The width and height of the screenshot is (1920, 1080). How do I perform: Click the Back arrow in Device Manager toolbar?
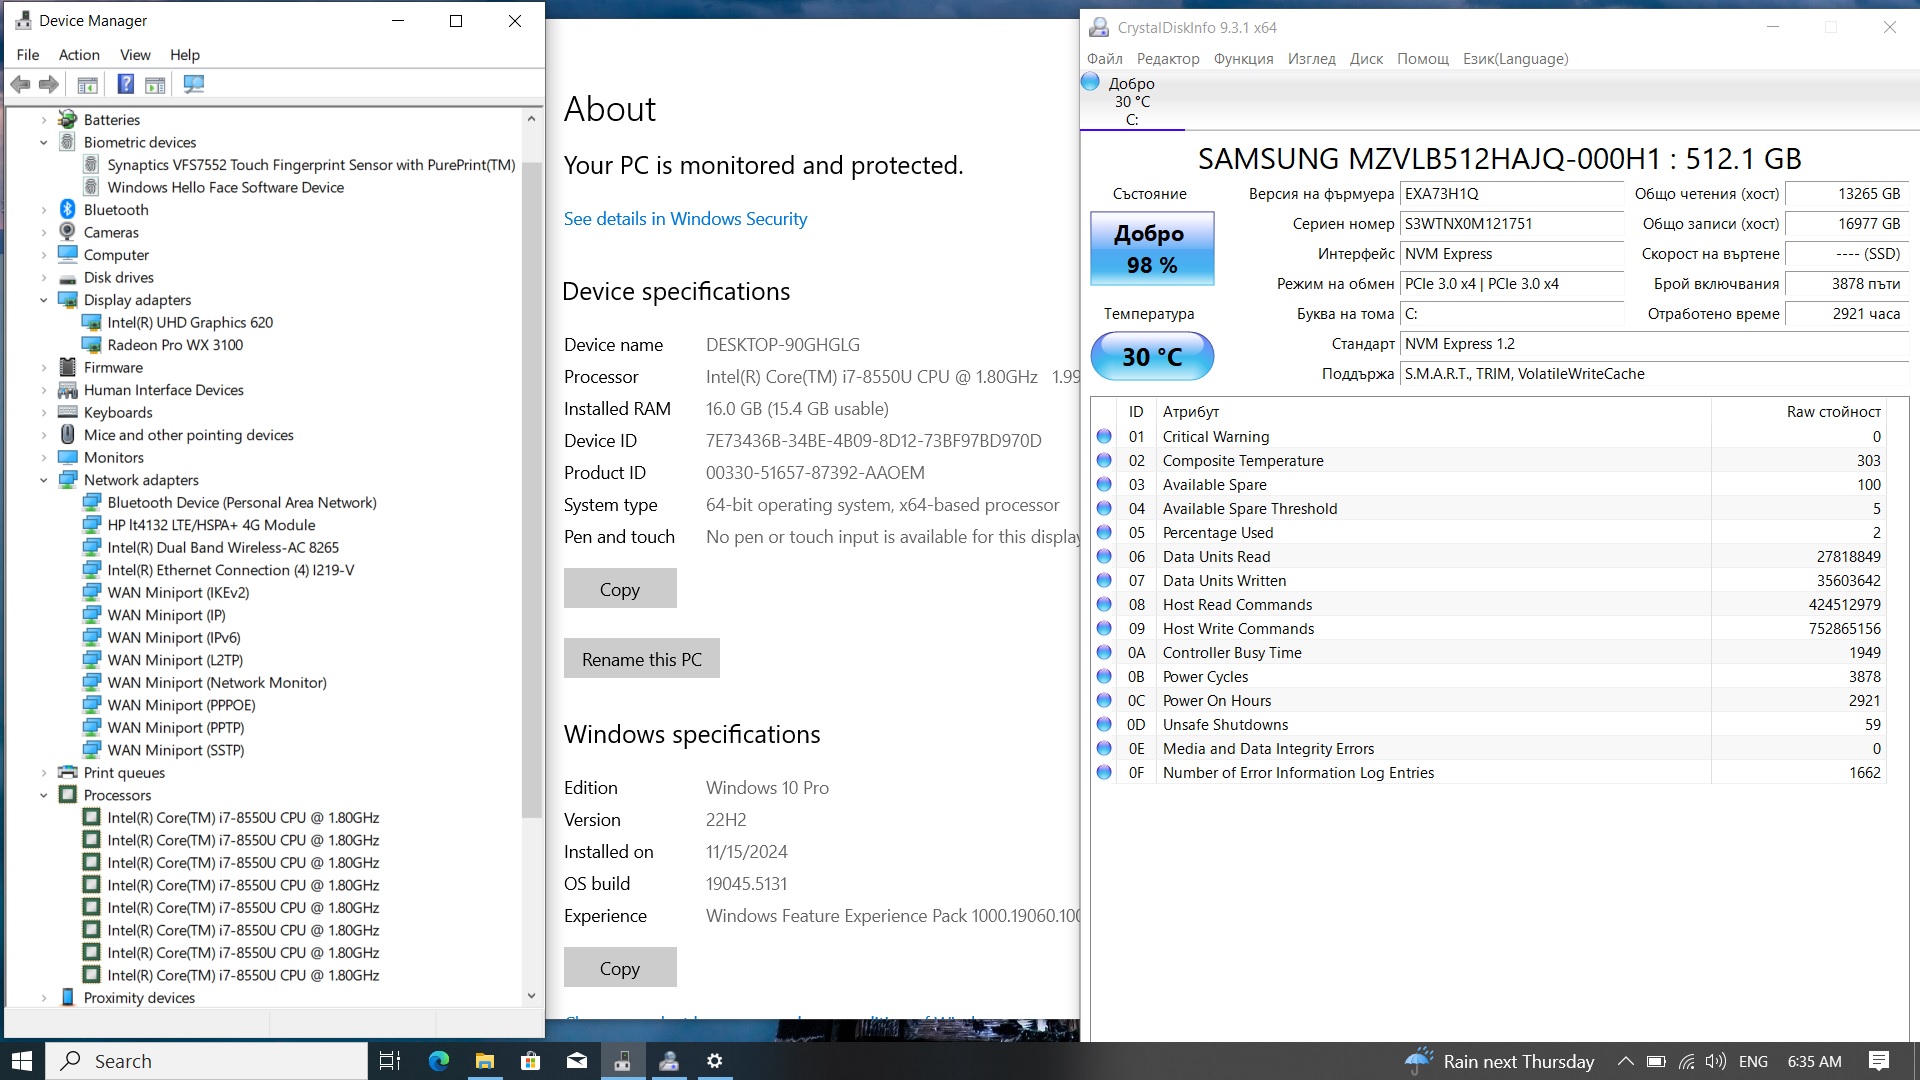(20, 85)
